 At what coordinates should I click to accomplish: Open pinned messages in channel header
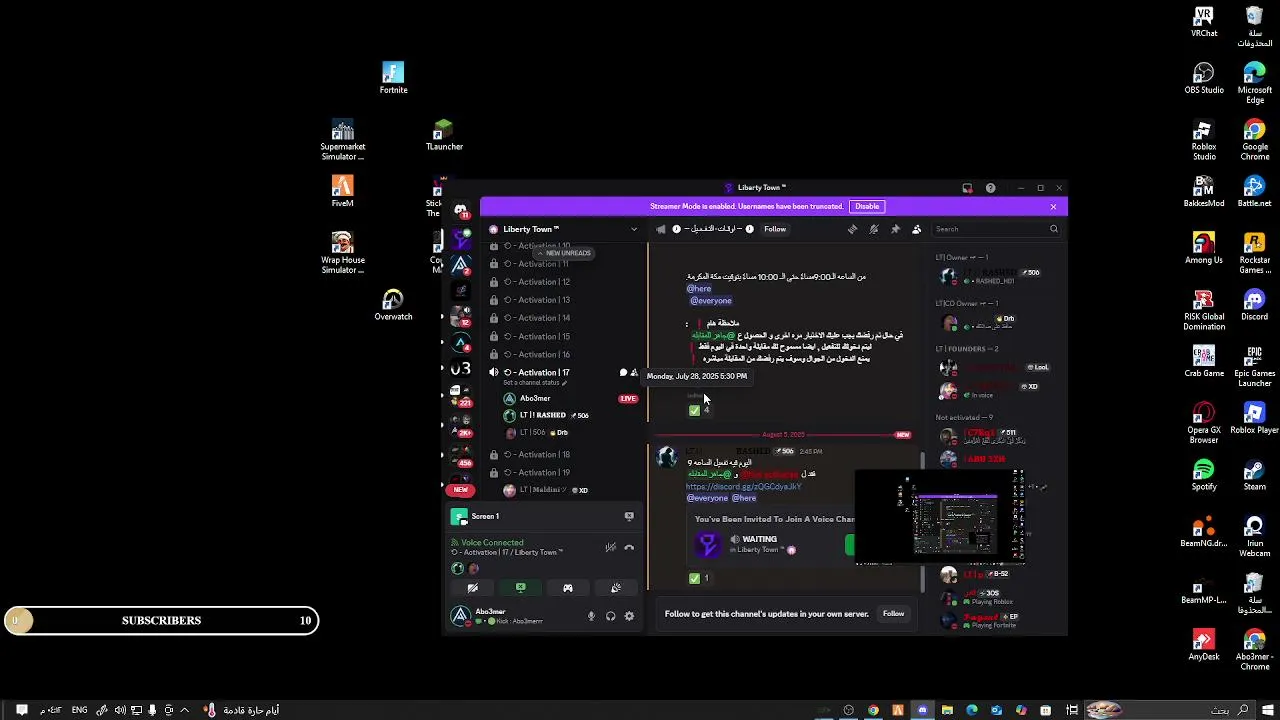895,229
